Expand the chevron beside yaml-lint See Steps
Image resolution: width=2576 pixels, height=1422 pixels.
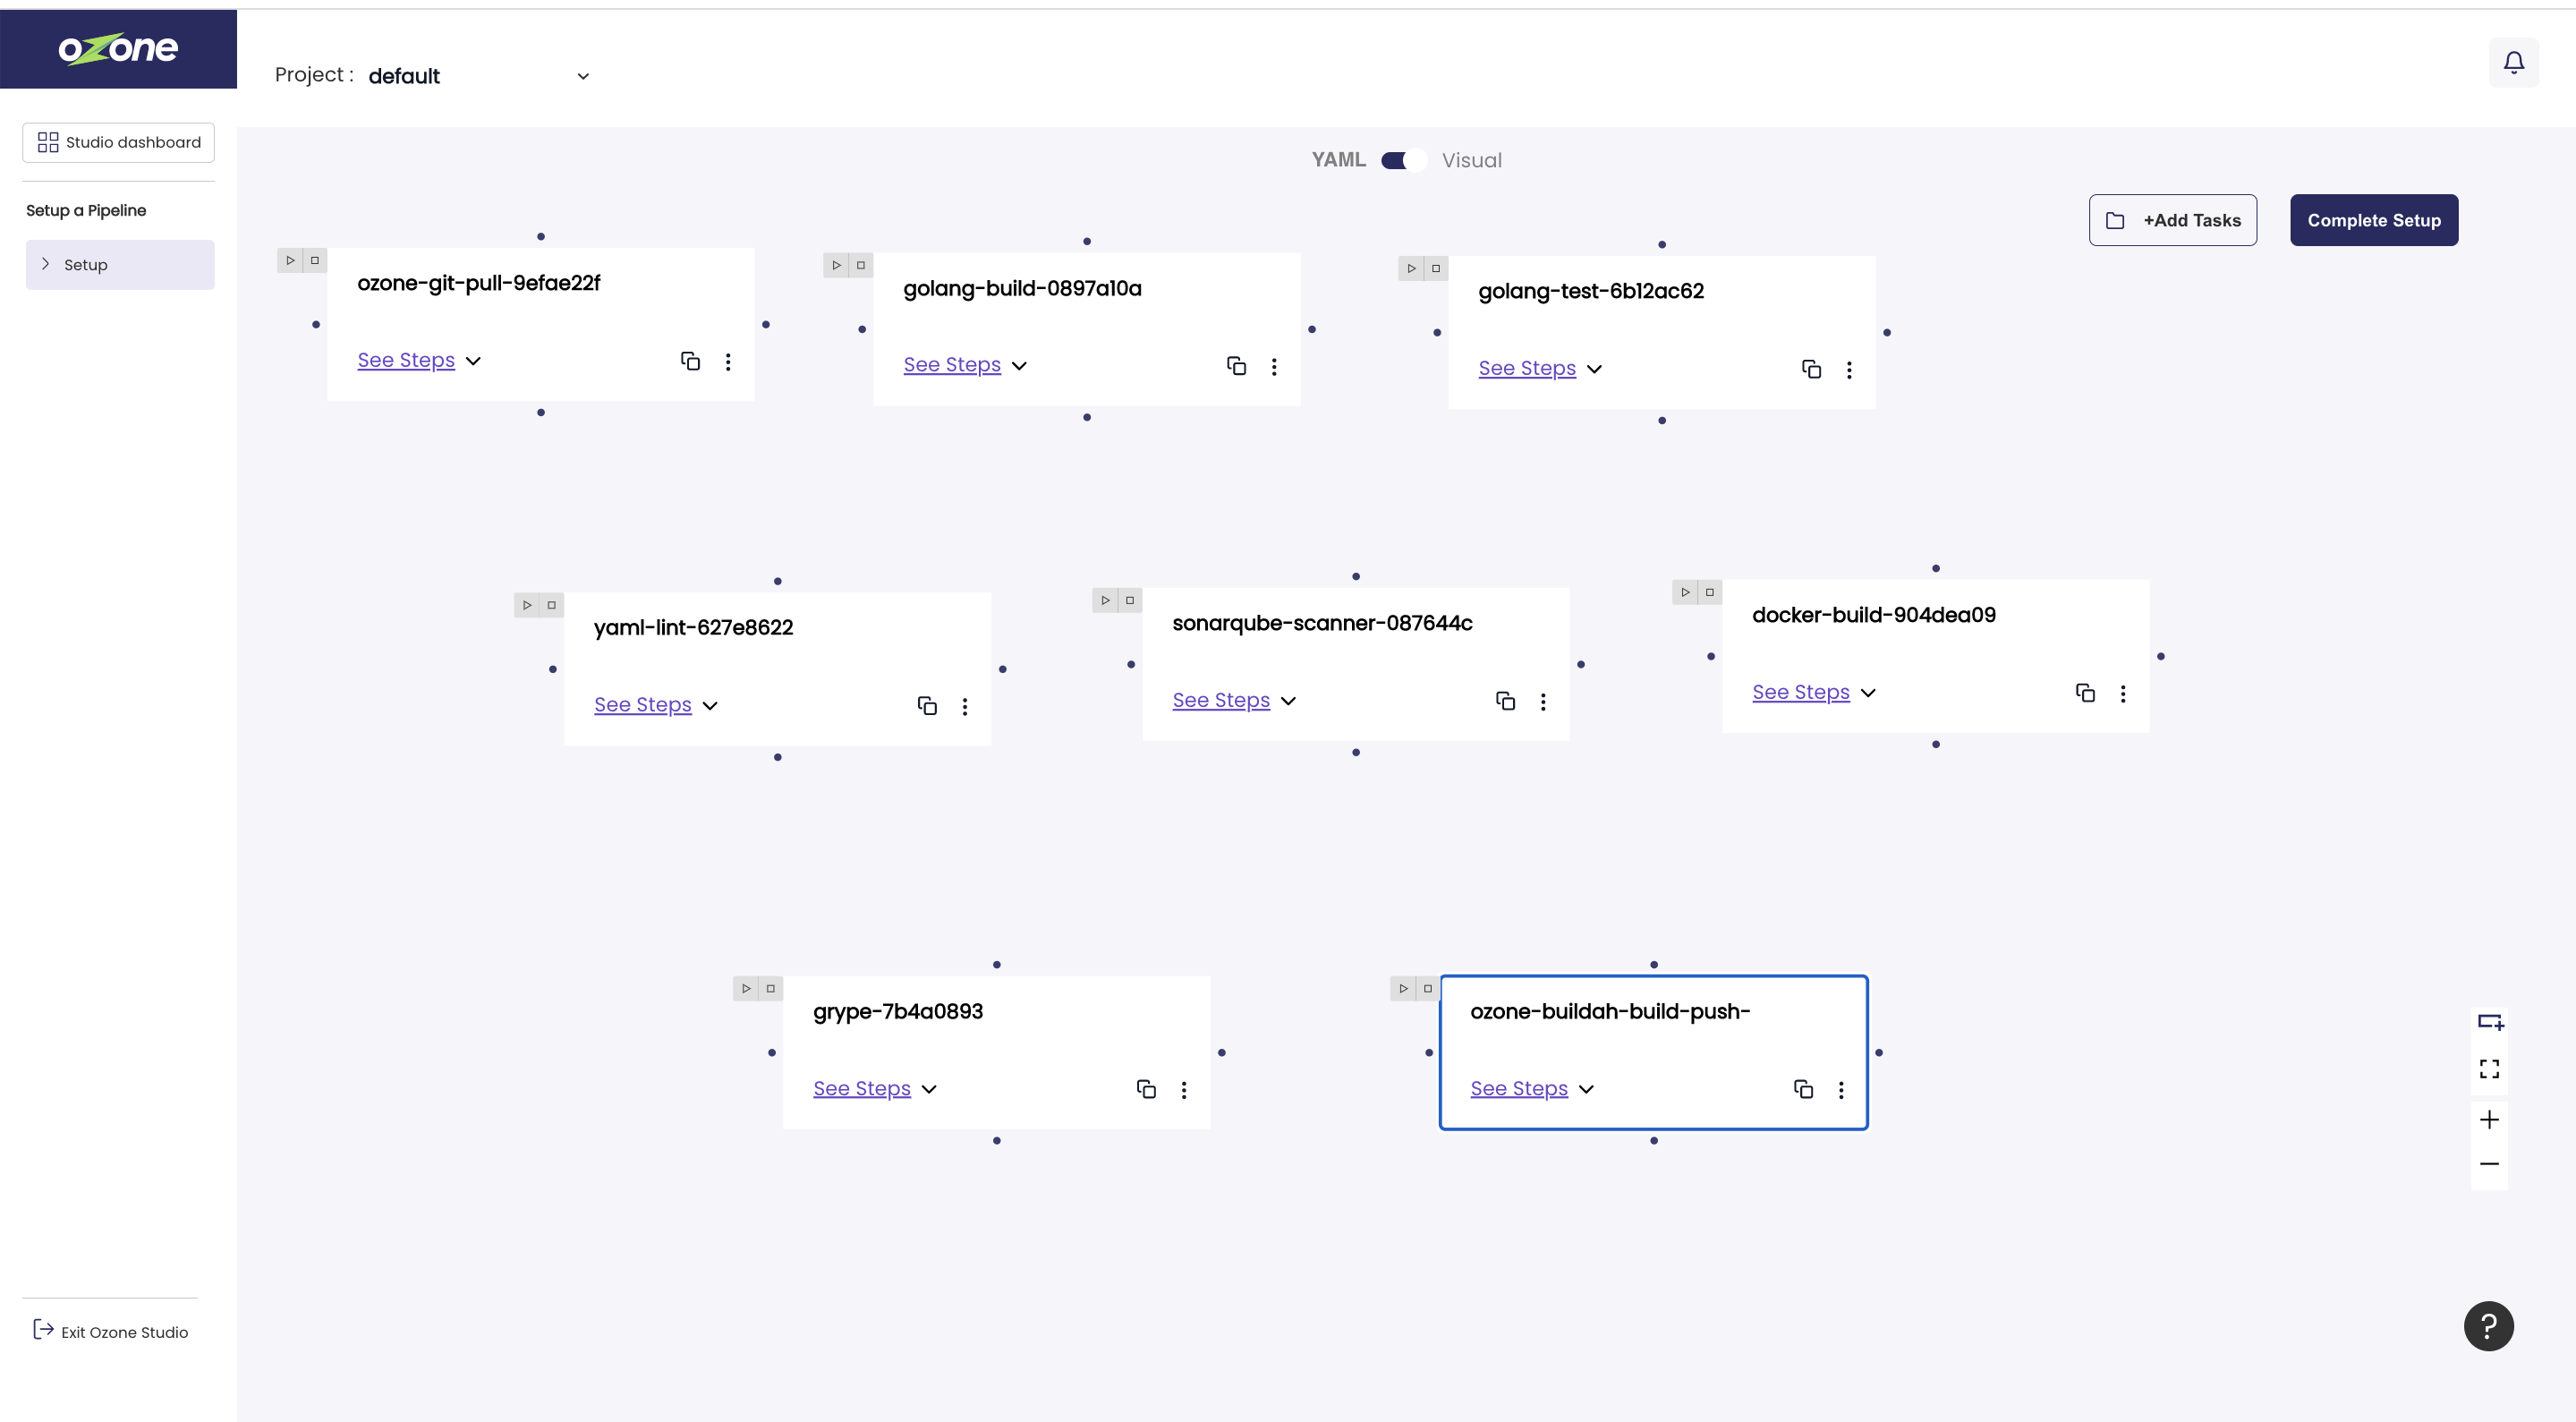pyautogui.click(x=710, y=706)
